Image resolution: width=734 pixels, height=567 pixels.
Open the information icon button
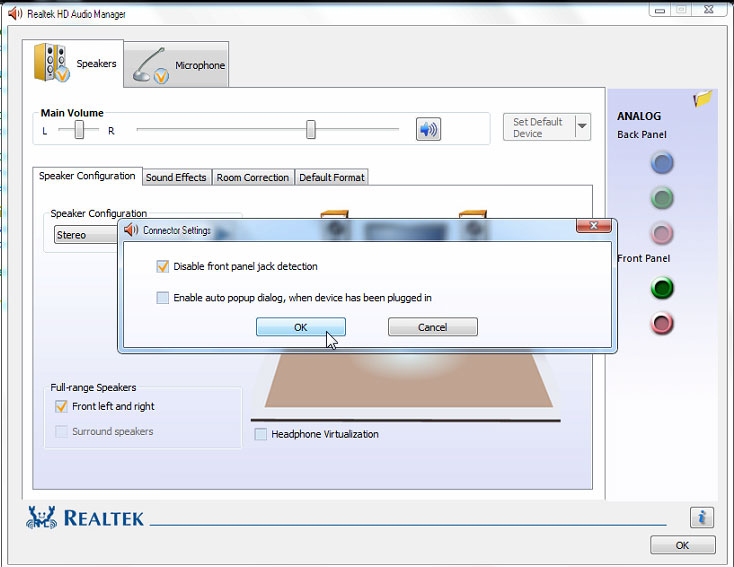point(701,517)
